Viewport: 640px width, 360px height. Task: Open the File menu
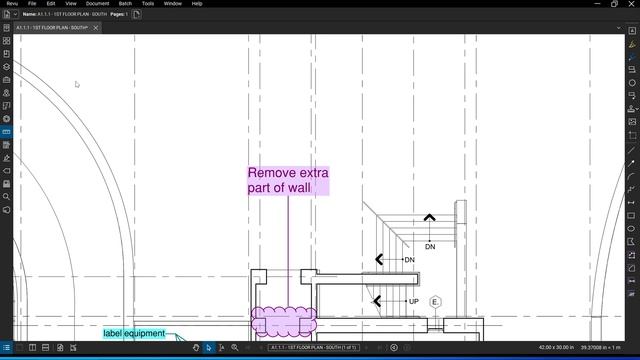coord(32,3)
